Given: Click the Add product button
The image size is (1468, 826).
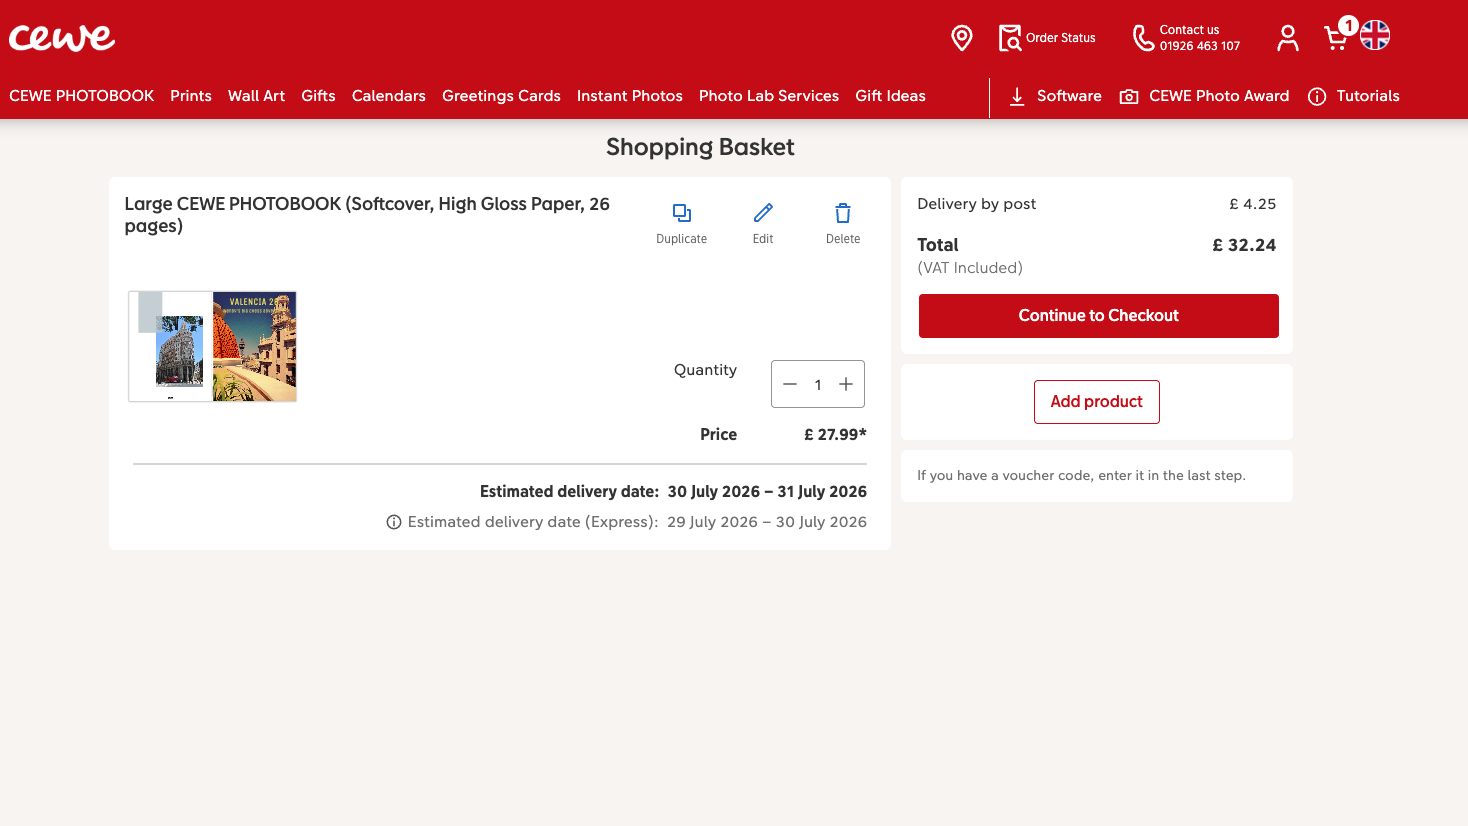Looking at the screenshot, I should point(1097,402).
